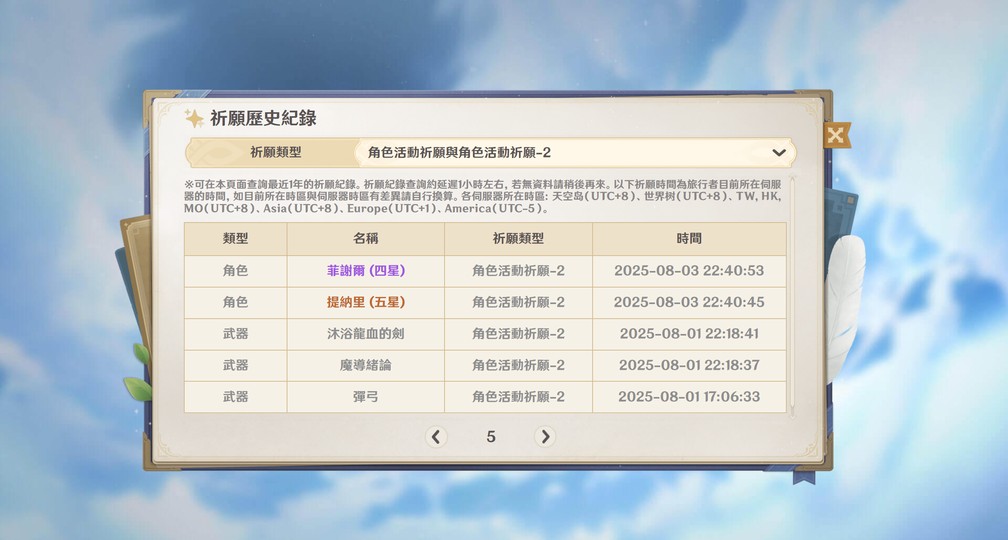Select the 彈弓 entry
The height and width of the screenshot is (540, 1008).
366,397
